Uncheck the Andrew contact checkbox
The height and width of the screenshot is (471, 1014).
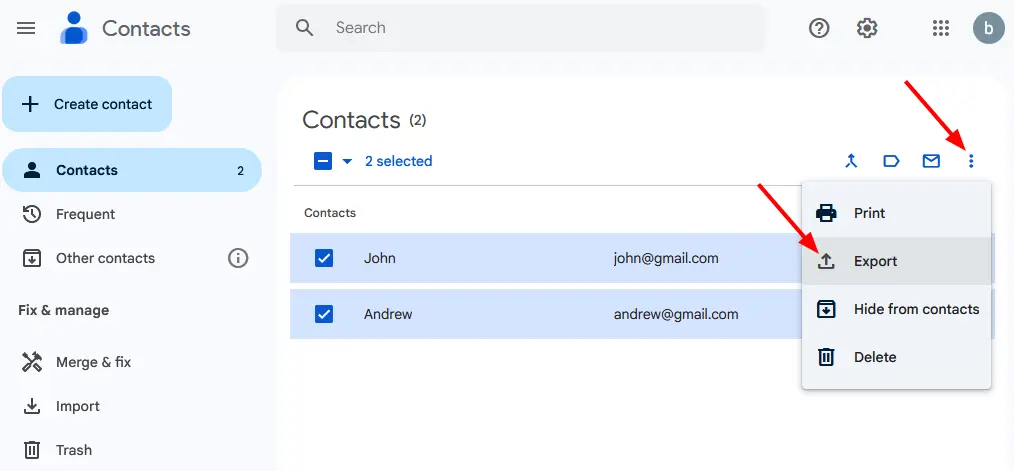pos(324,314)
